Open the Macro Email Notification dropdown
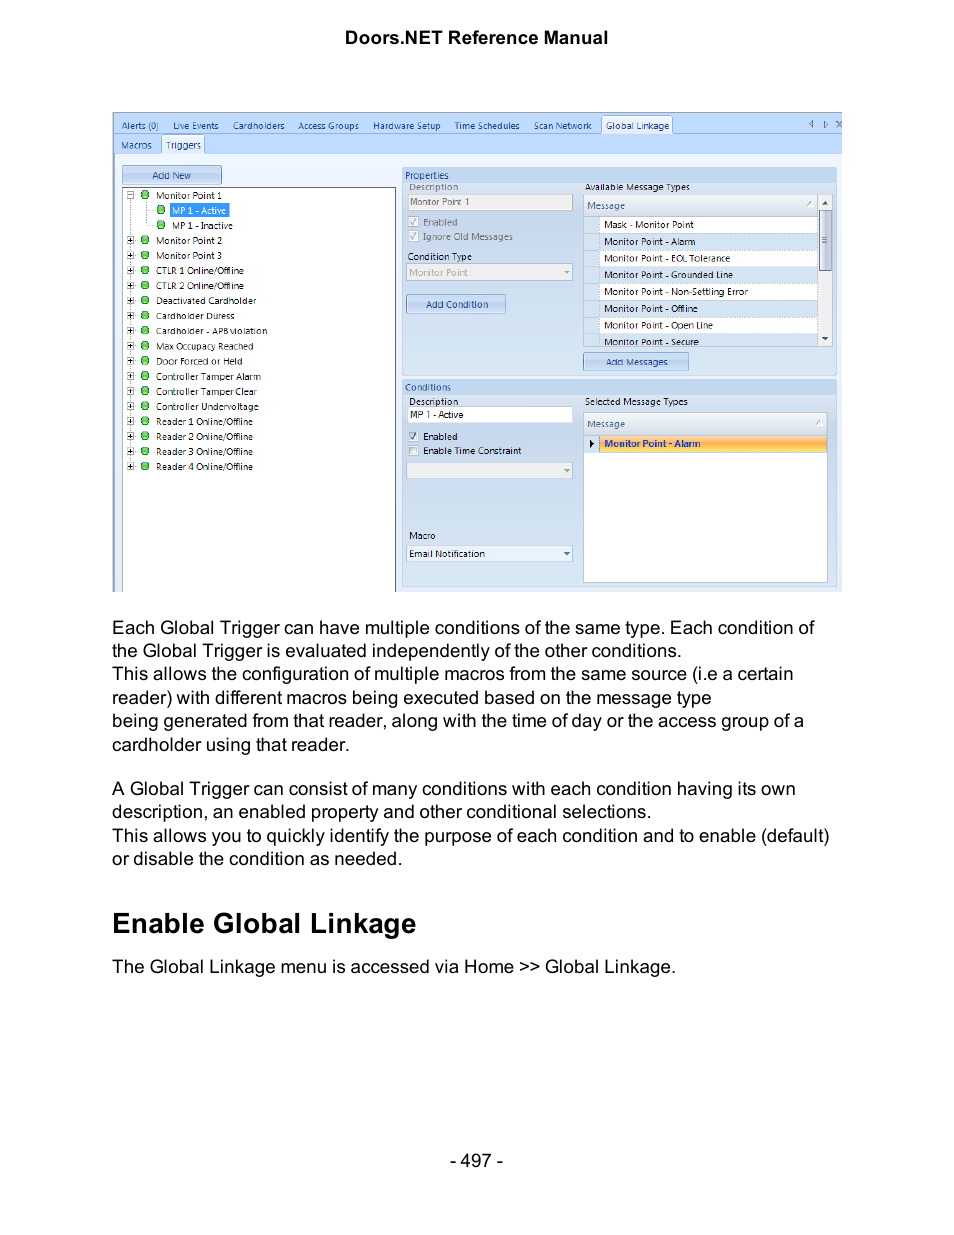This screenshot has height=1235, width=954. 566,553
